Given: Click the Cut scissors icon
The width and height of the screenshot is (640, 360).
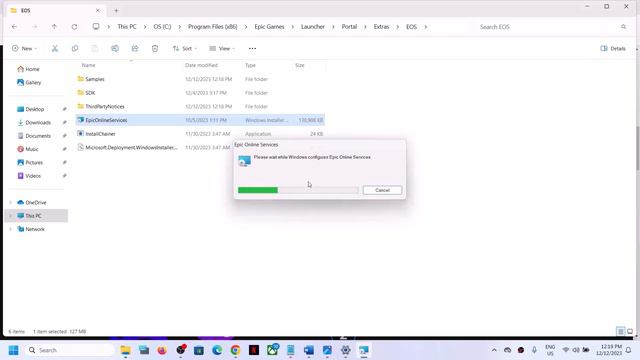Looking at the screenshot, I should tap(55, 49).
